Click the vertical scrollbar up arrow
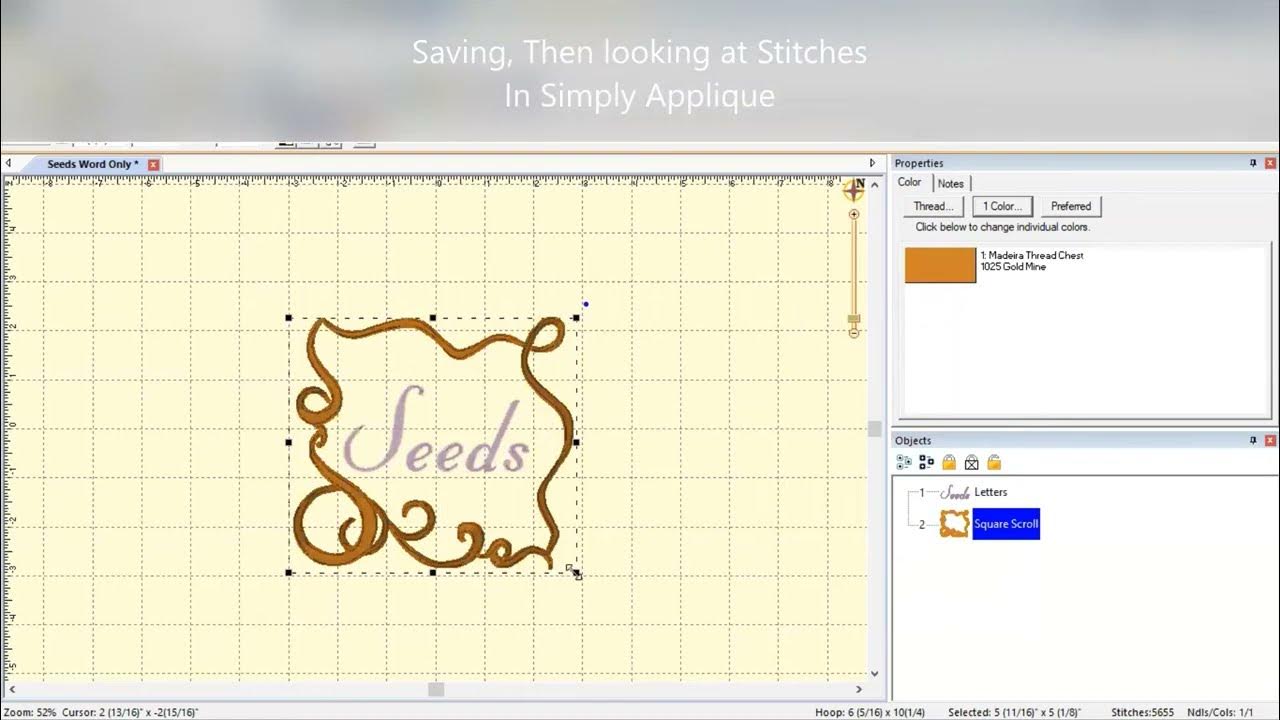This screenshot has width=1280, height=720. click(x=875, y=183)
